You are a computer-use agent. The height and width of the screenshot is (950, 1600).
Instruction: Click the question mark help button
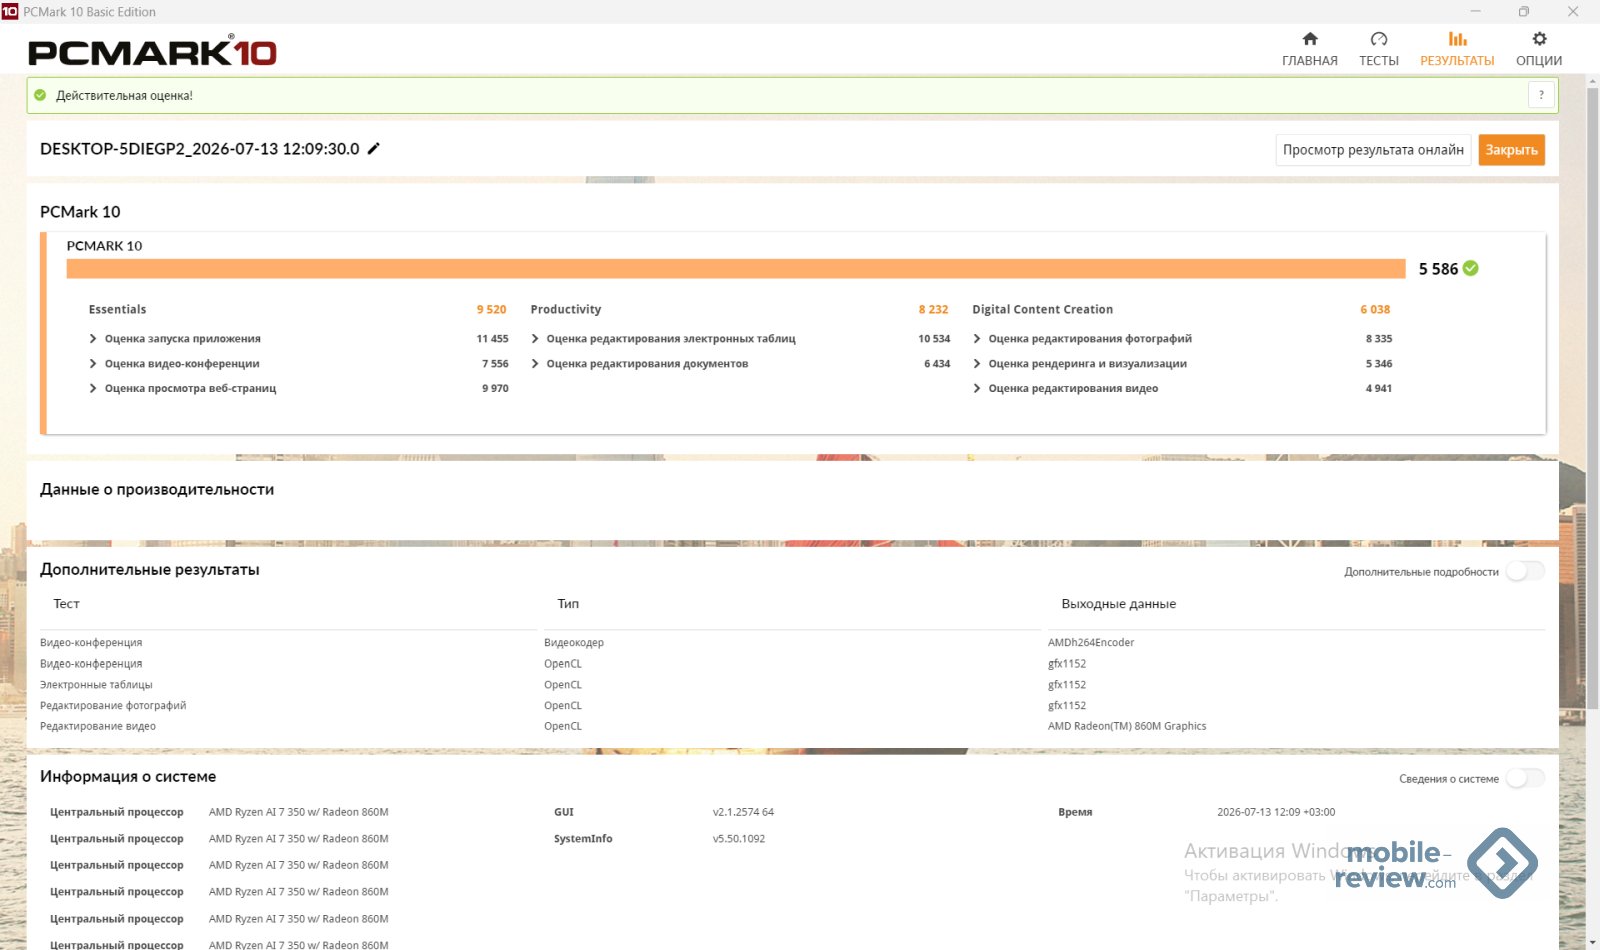pyautogui.click(x=1541, y=95)
